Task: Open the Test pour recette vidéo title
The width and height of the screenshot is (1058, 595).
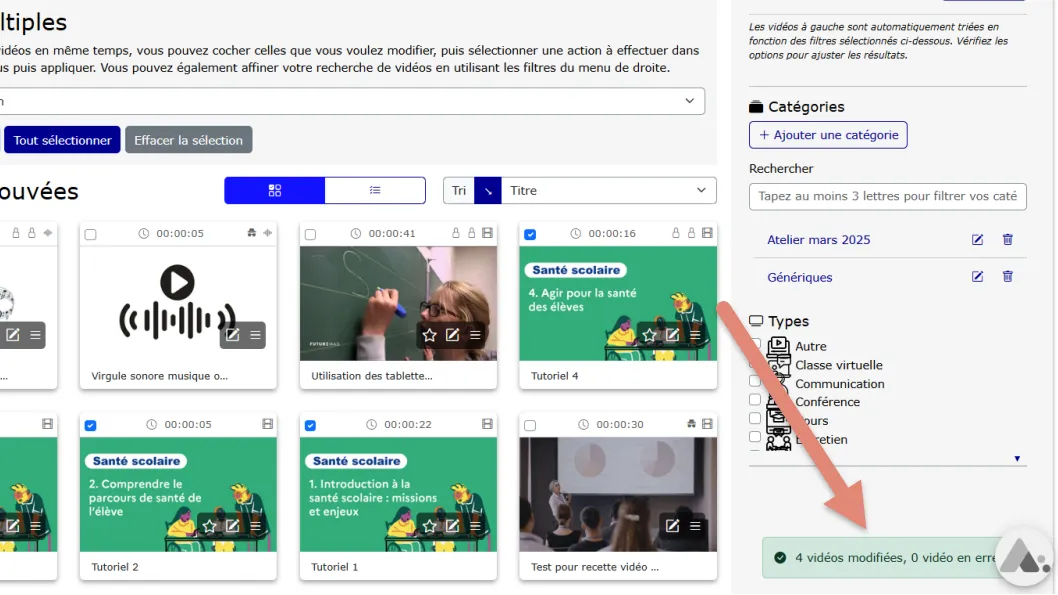Action: point(594,567)
